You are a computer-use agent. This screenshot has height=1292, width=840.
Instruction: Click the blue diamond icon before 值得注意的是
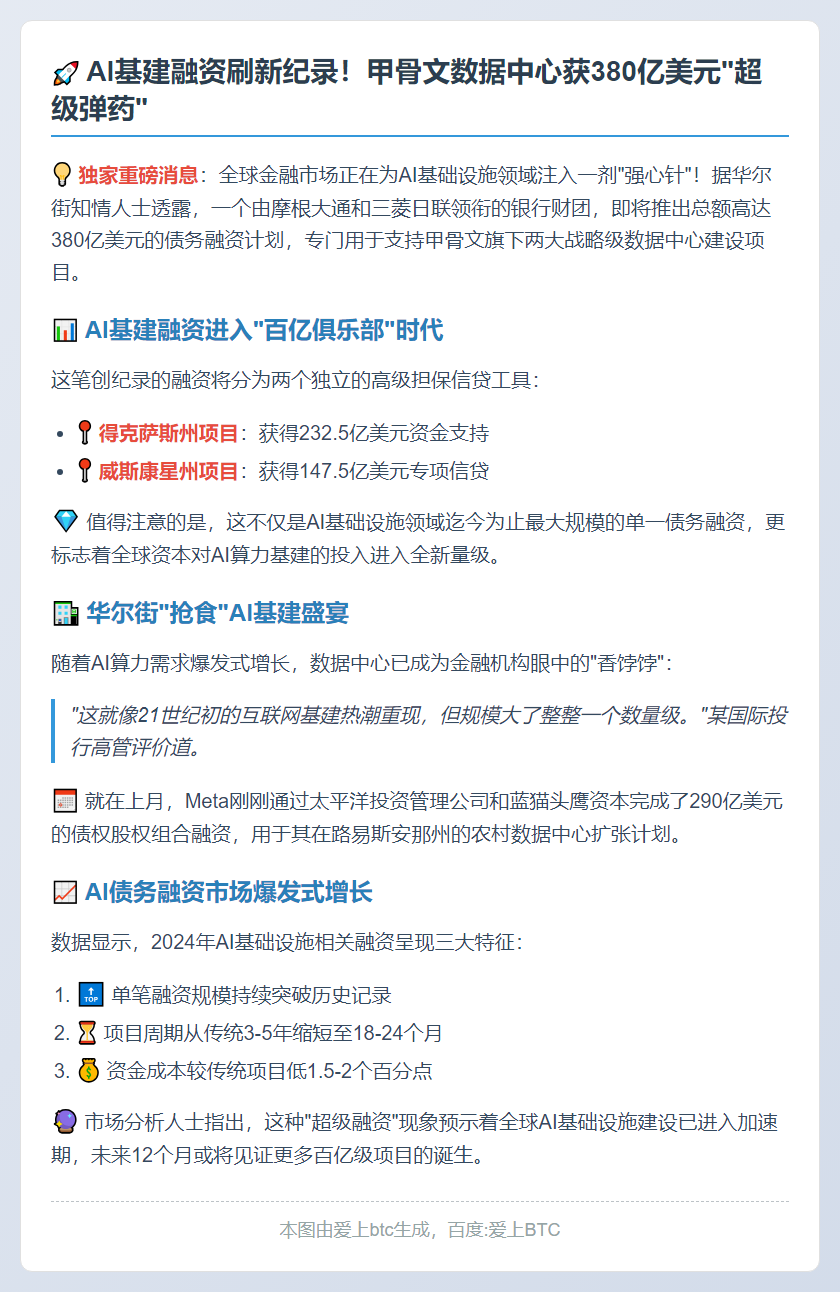pos(62,521)
